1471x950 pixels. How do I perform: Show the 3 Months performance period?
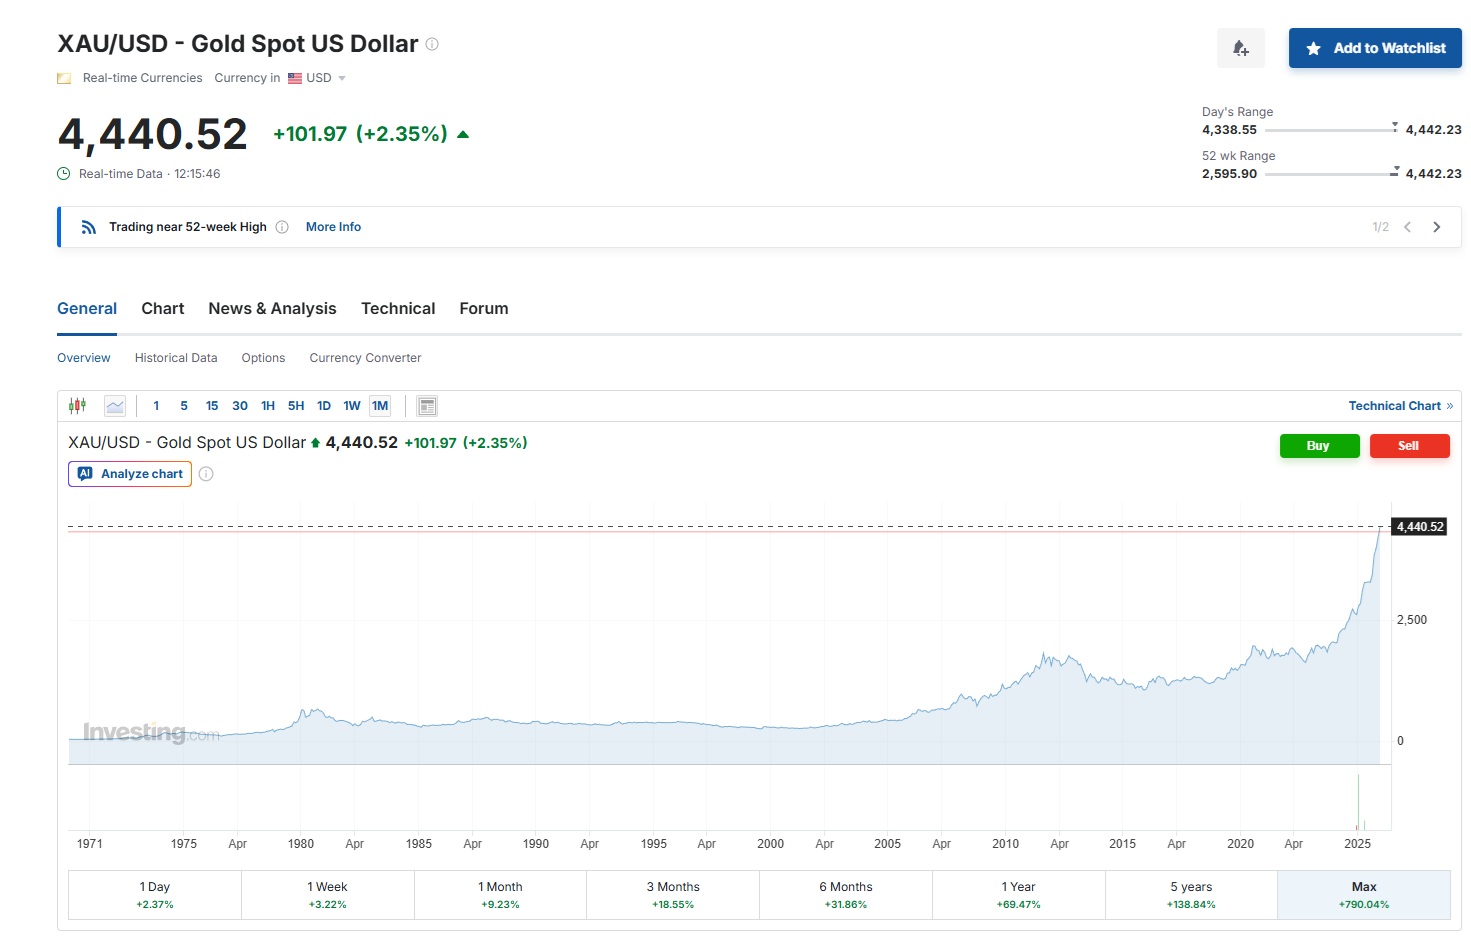coord(673,895)
